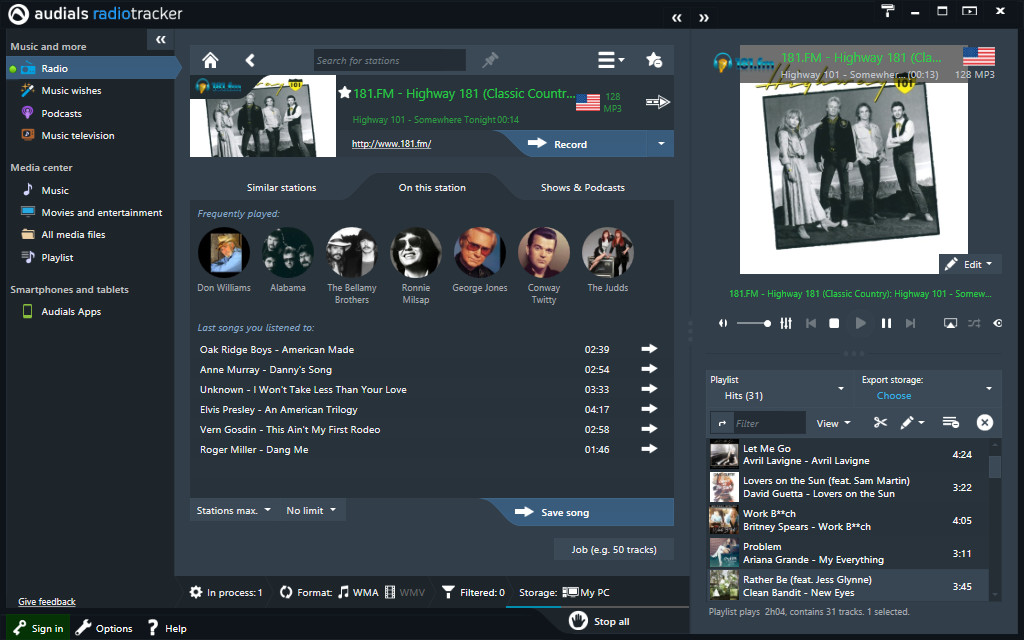This screenshot has width=1024, height=640.
Task: Click the playlist vertical scrollbar
Action: pos(995,520)
